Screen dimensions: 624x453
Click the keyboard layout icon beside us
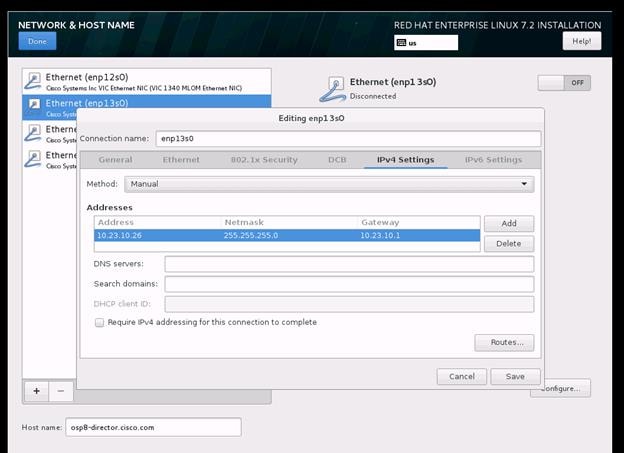click(402, 43)
